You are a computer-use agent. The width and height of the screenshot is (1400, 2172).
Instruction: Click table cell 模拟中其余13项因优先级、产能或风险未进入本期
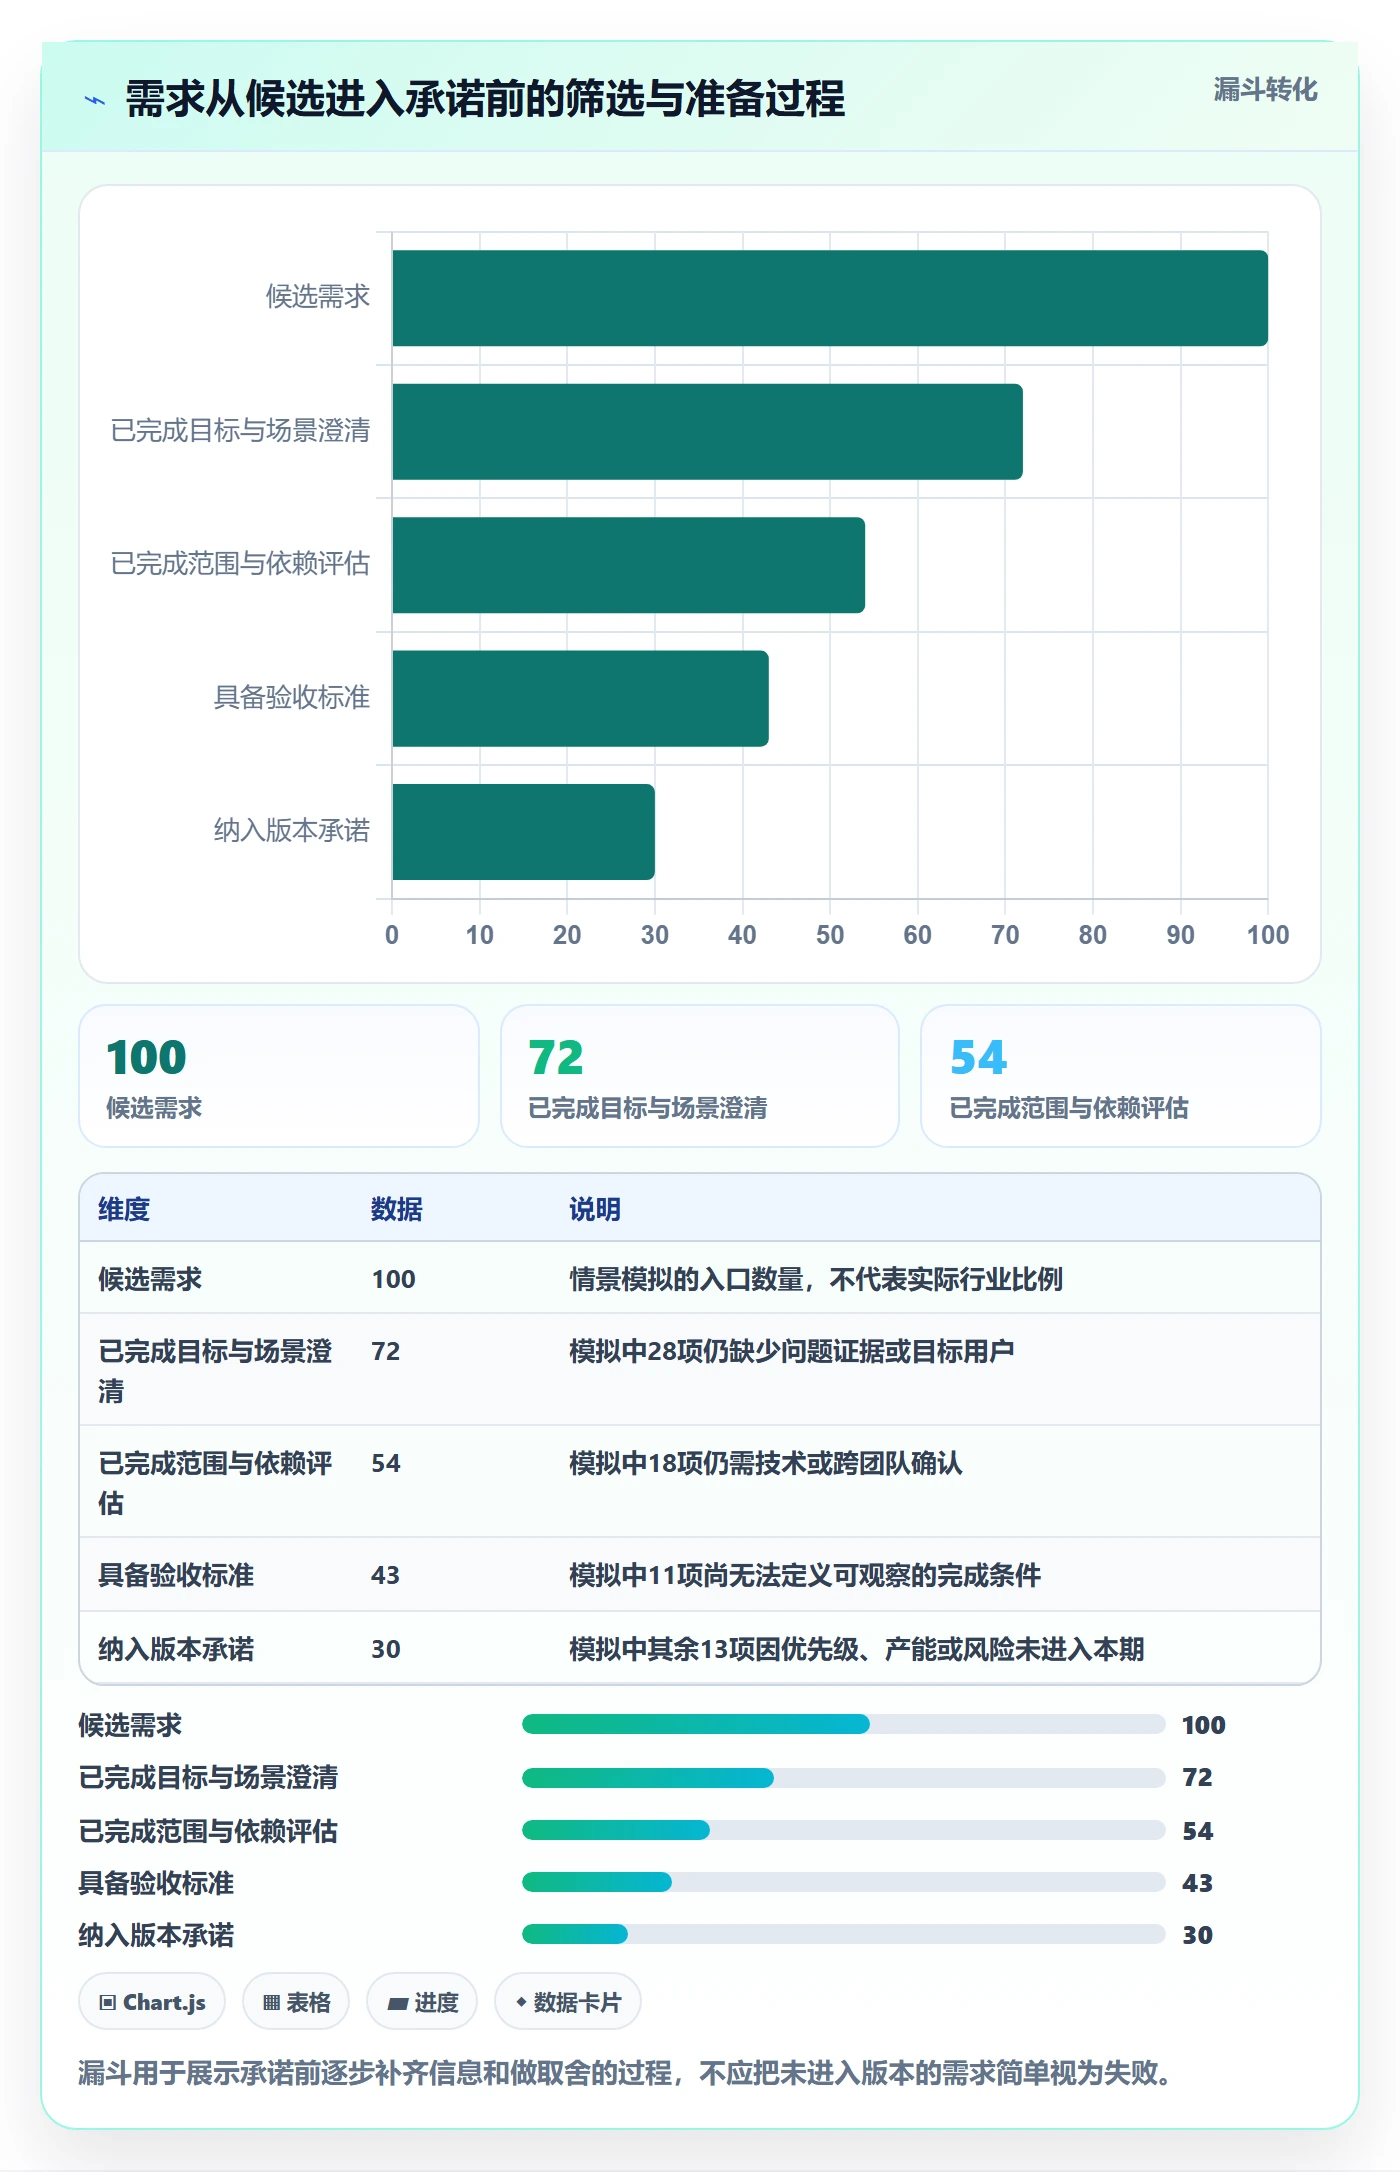(x=857, y=1649)
